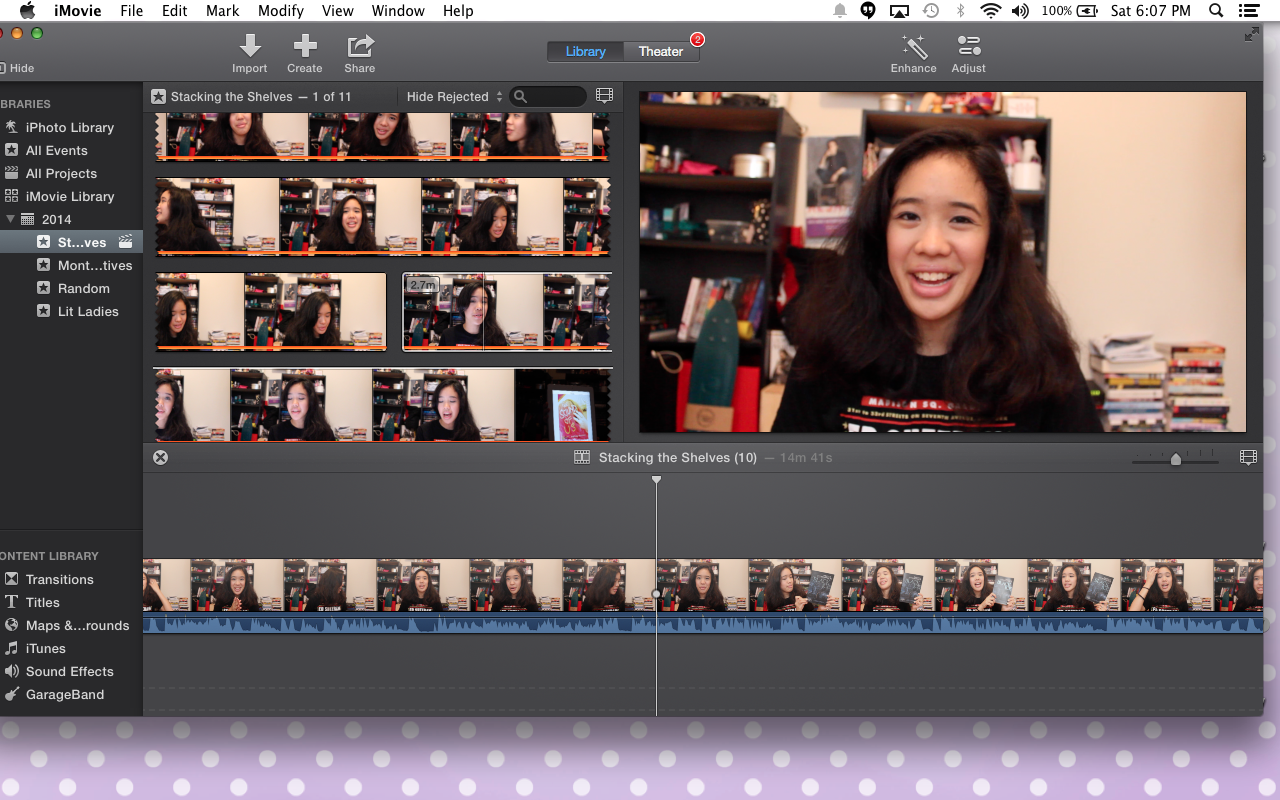Click Hide in the top-left corner
This screenshot has width=1280, height=800.
pyautogui.click(x=16, y=68)
